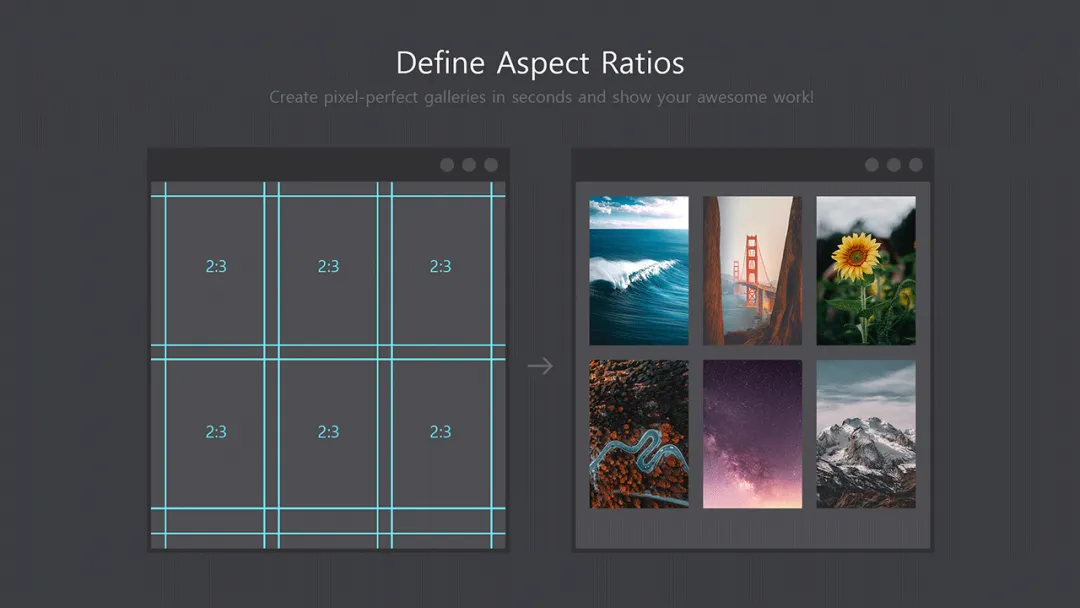The height and width of the screenshot is (608, 1080).
Task: Click the last dot on the gallery window
Action: (916, 165)
